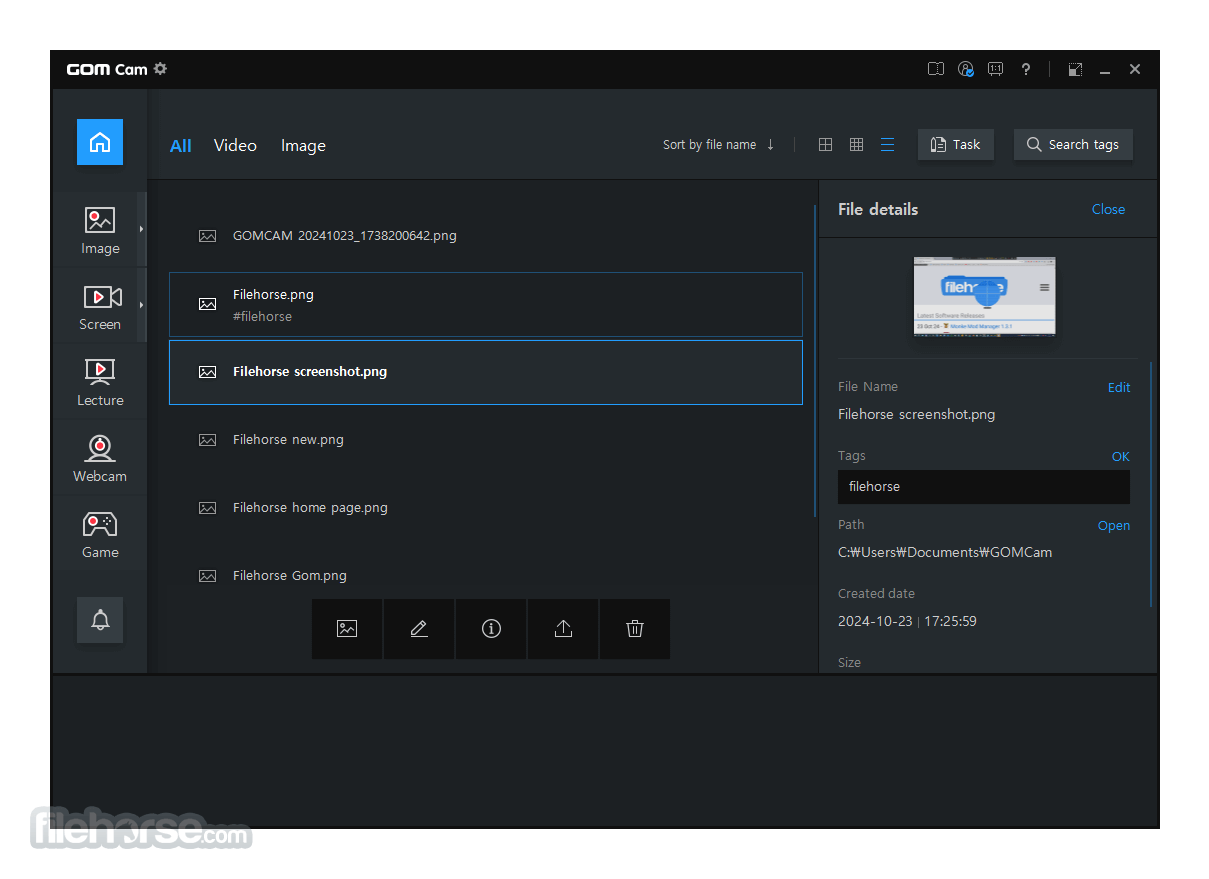Screen dimensions: 1209x879
Task: Edit the selected file with pencil icon
Action: [x=419, y=629]
